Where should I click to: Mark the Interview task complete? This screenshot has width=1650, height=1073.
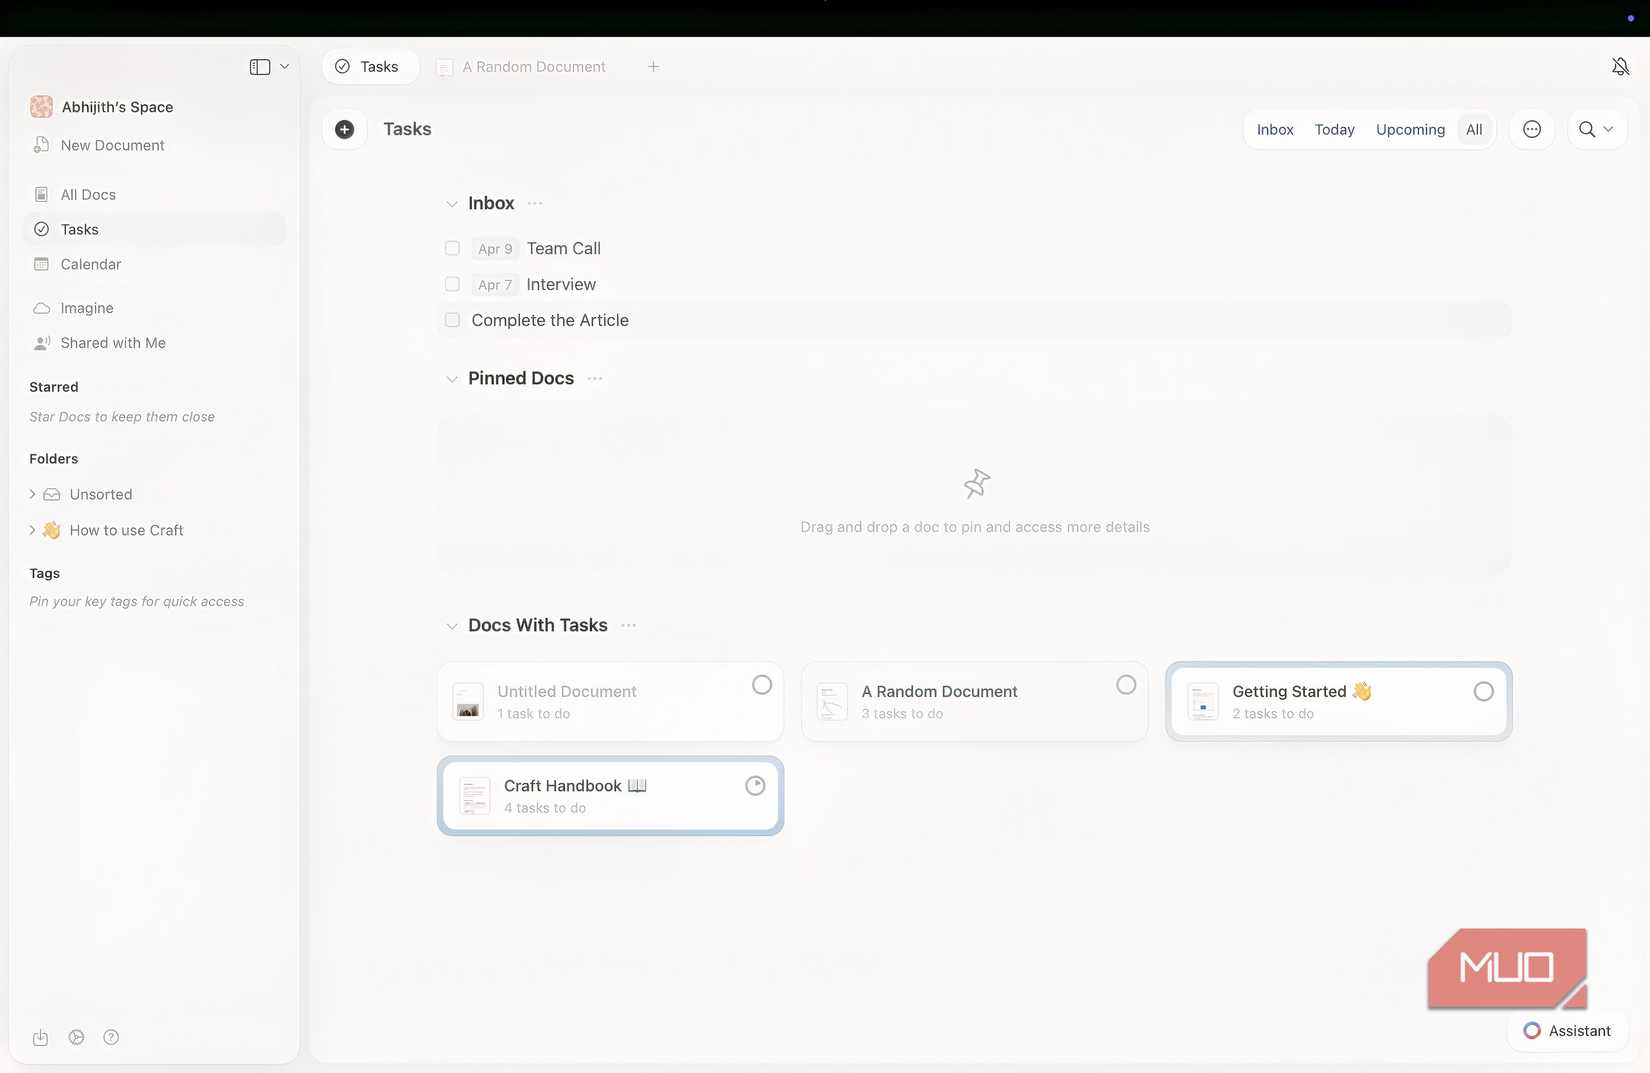[452, 284]
